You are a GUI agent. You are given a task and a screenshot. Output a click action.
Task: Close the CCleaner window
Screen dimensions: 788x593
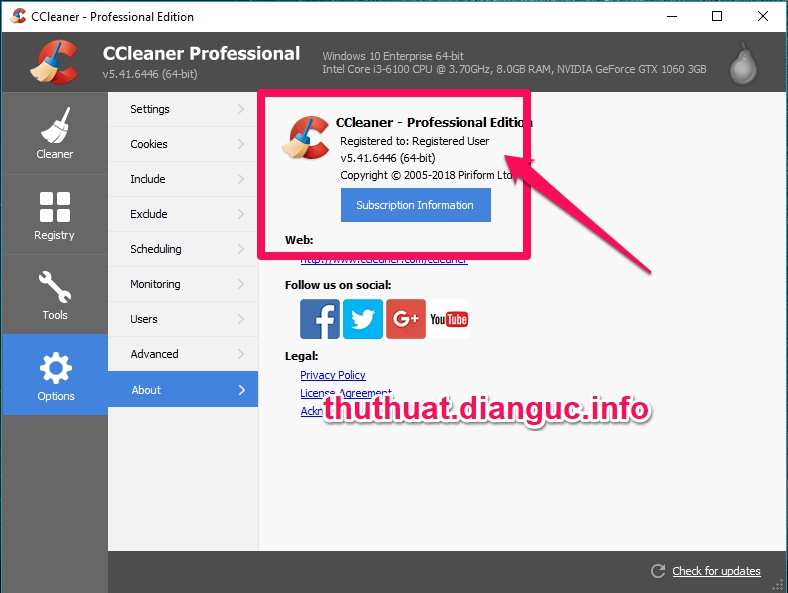[x=762, y=16]
